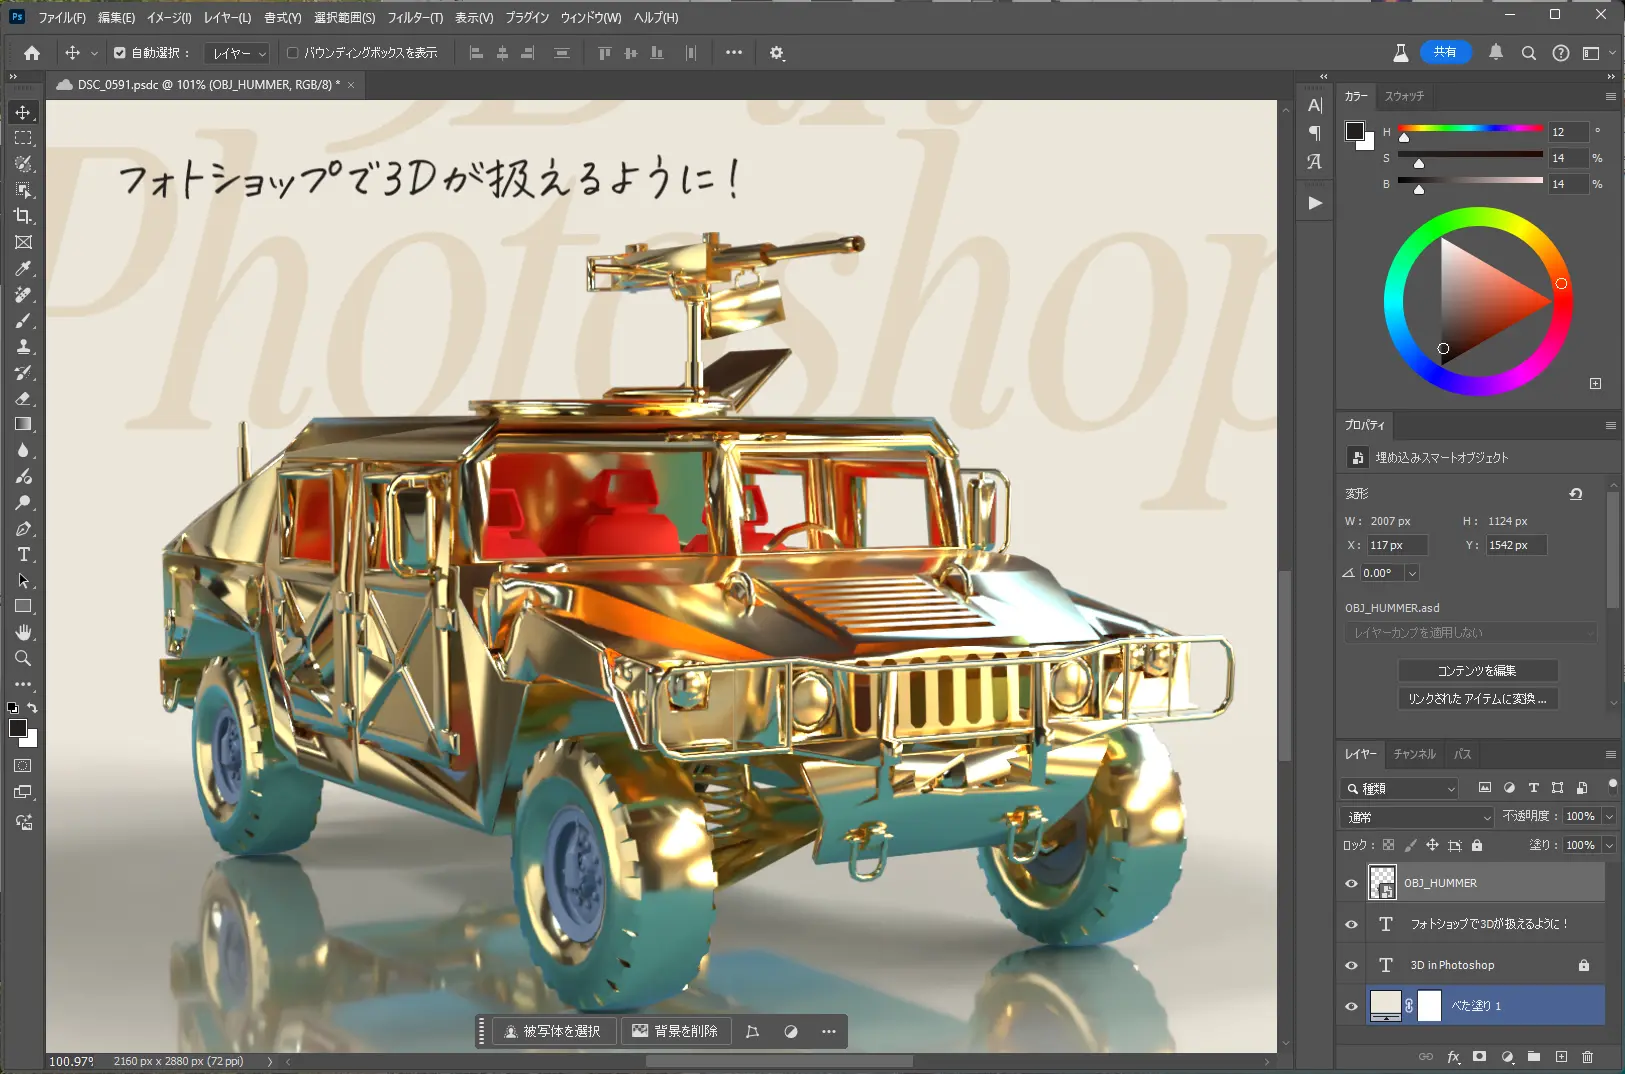Open the auto-select レイヤー dropdown
The width and height of the screenshot is (1625, 1074).
238,53
